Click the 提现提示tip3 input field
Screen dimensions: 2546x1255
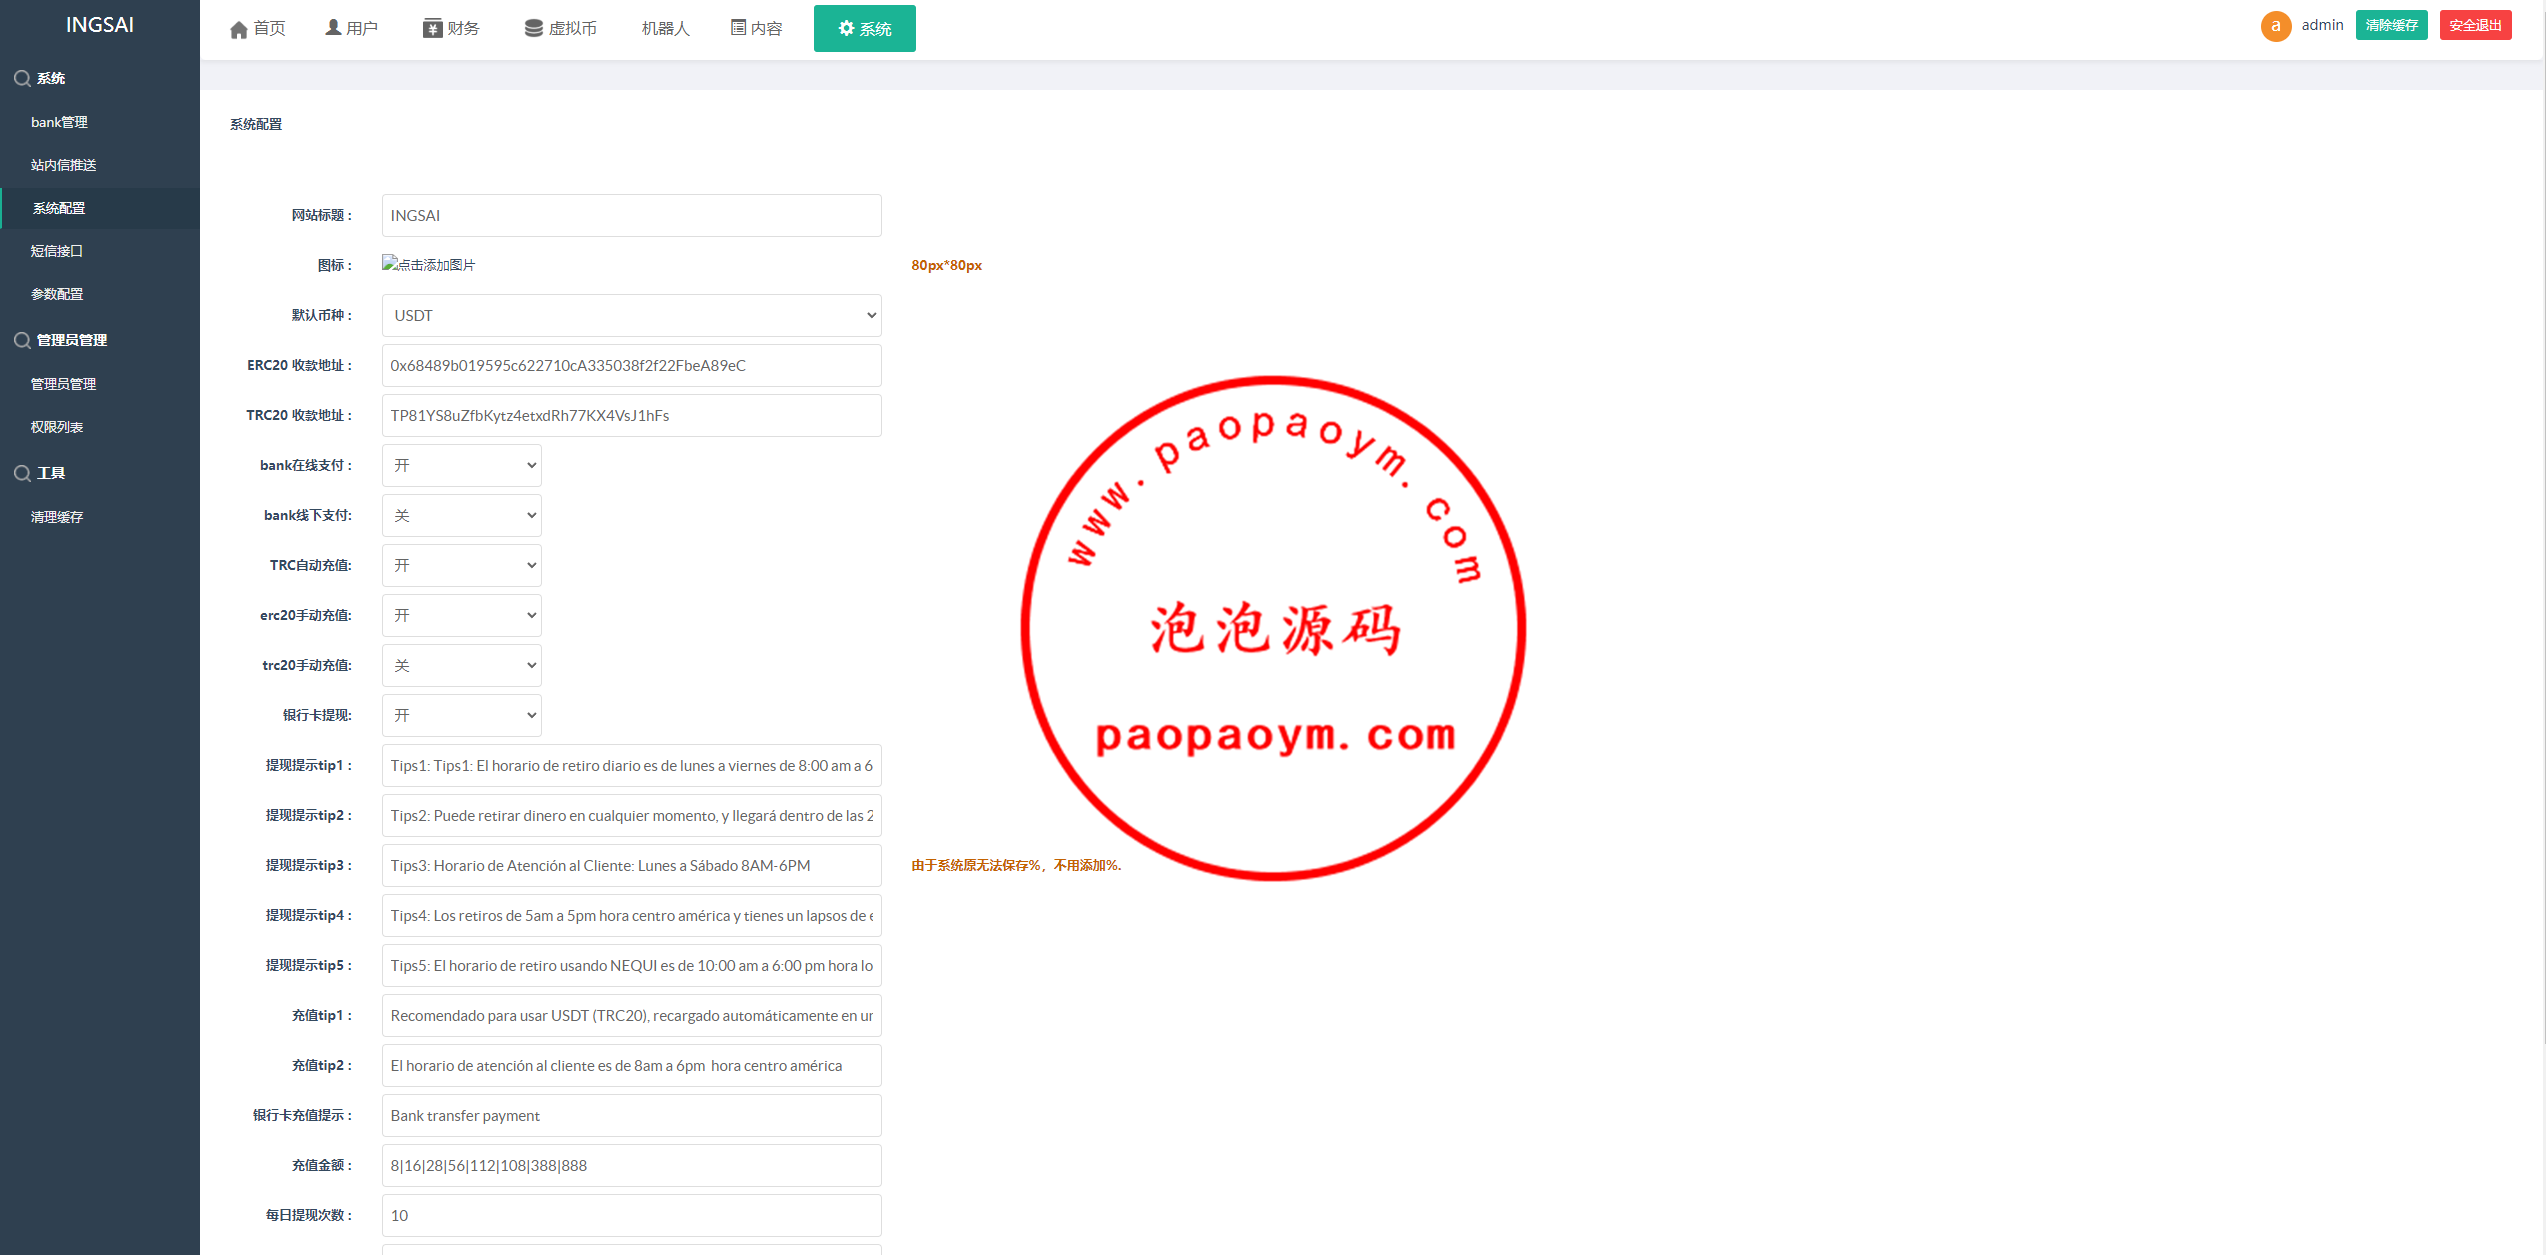click(x=631, y=865)
